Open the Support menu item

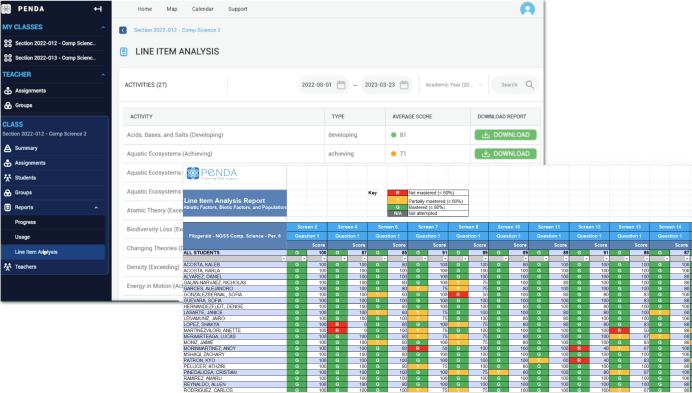tap(237, 9)
